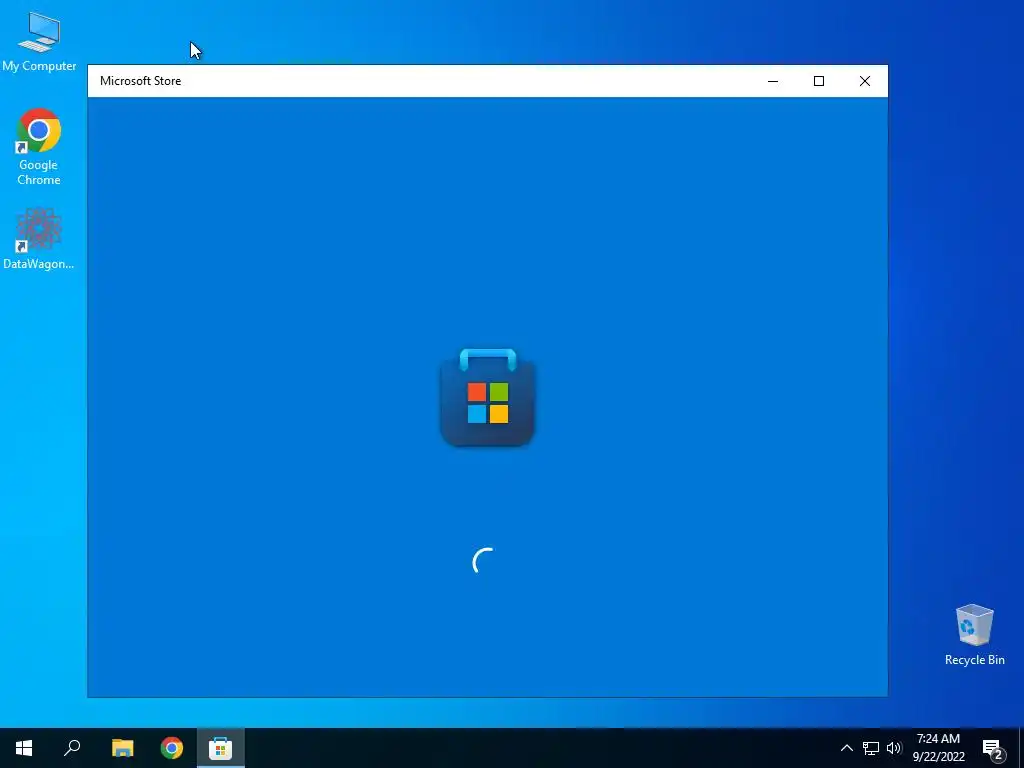Open the Windows Start menu
This screenshot has height=768, width=1024.
[24, 748]
